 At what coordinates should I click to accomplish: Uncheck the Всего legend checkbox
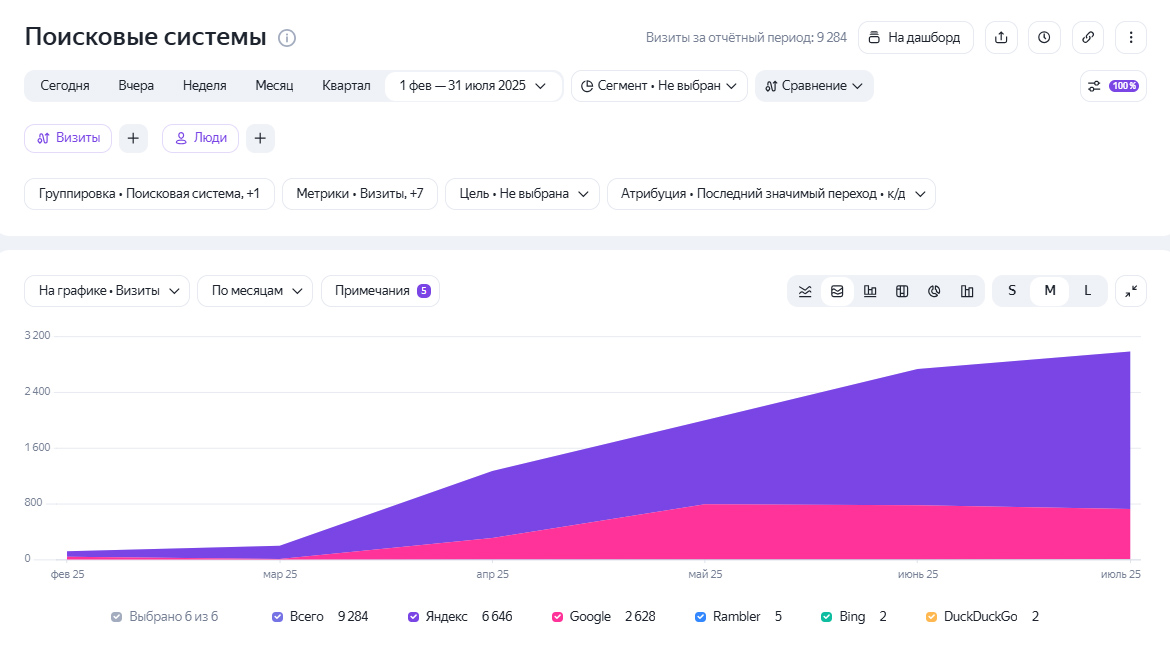click(278, 617)
